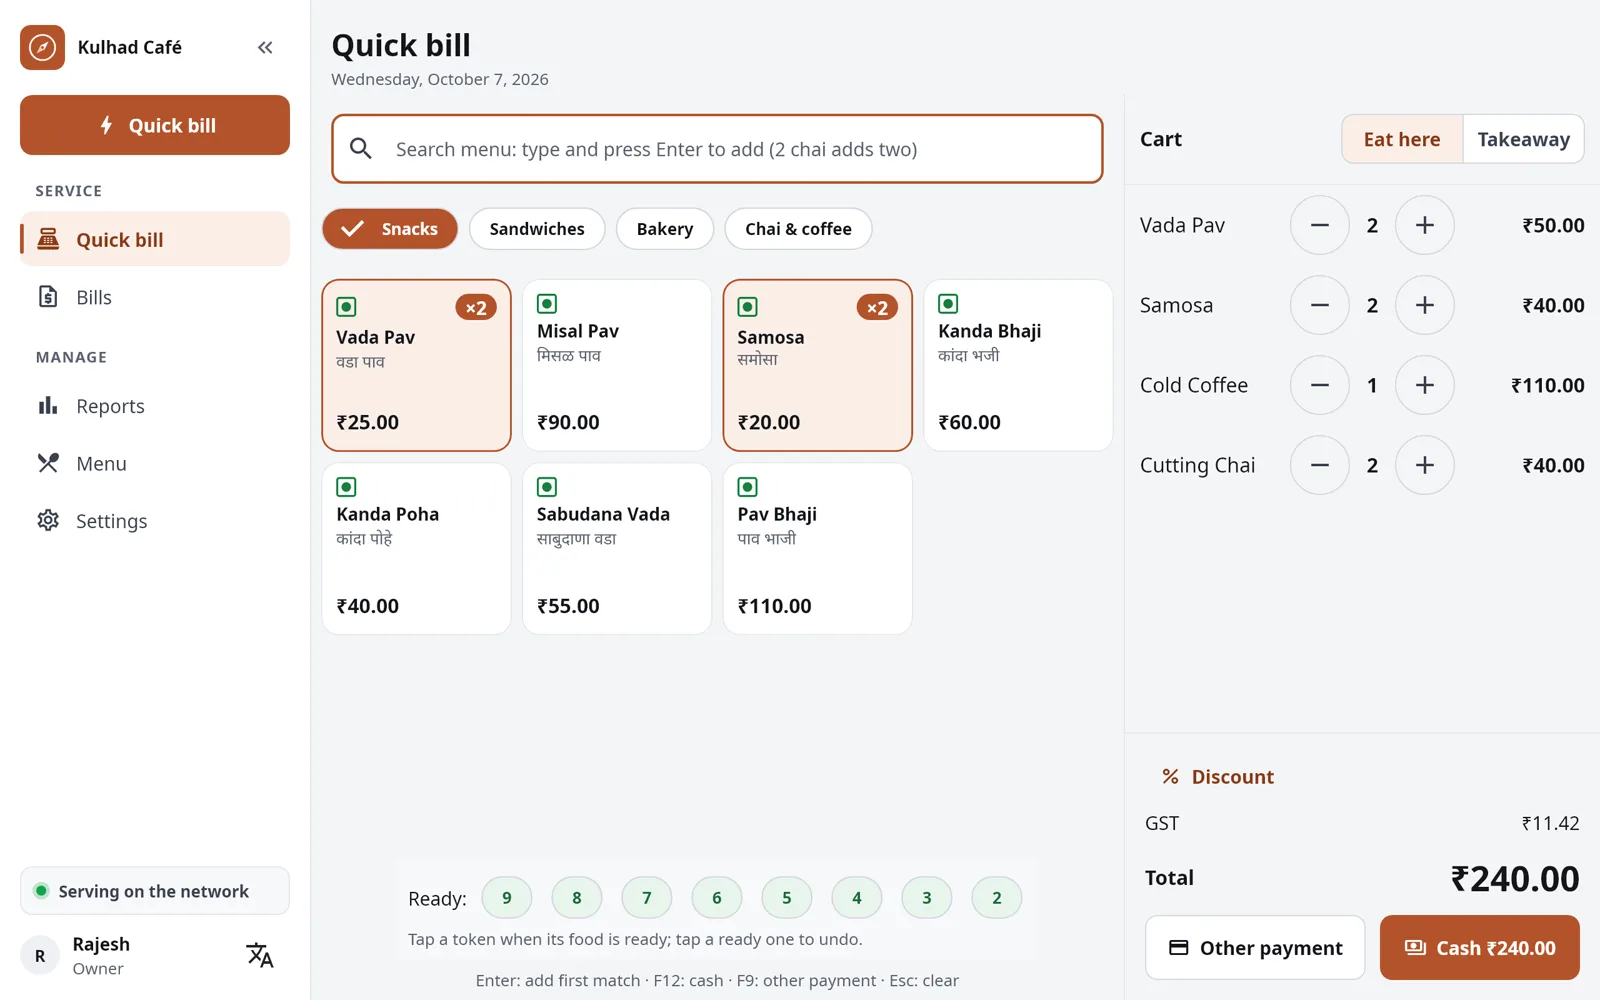Screen dimensions: 1600x1000
Task: Select the Bakery category chip
Action: [665, 229]
